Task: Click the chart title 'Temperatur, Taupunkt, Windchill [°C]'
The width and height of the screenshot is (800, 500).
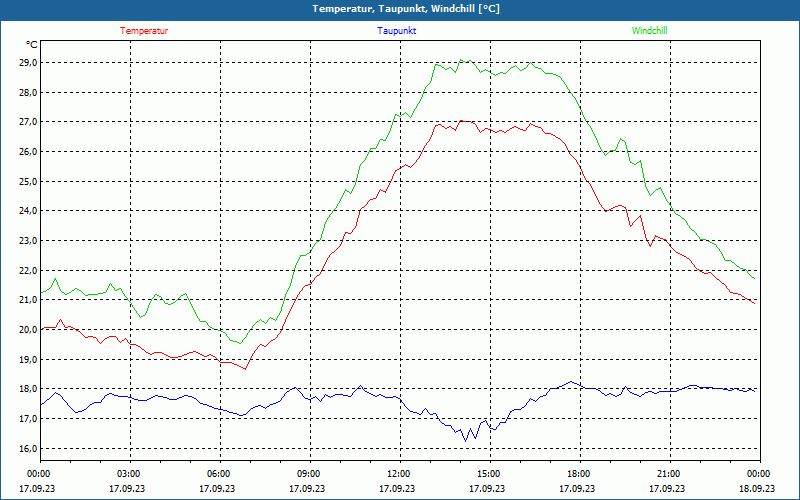Action: click(x=406, y=9)
